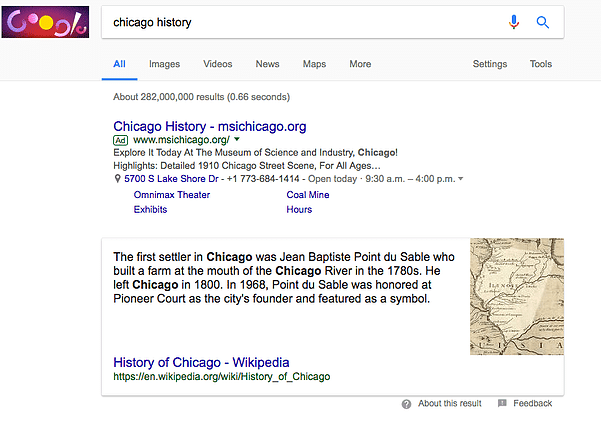Switch to the Videos tab
This screenshot has height=421, width=601.
[217, 64]
